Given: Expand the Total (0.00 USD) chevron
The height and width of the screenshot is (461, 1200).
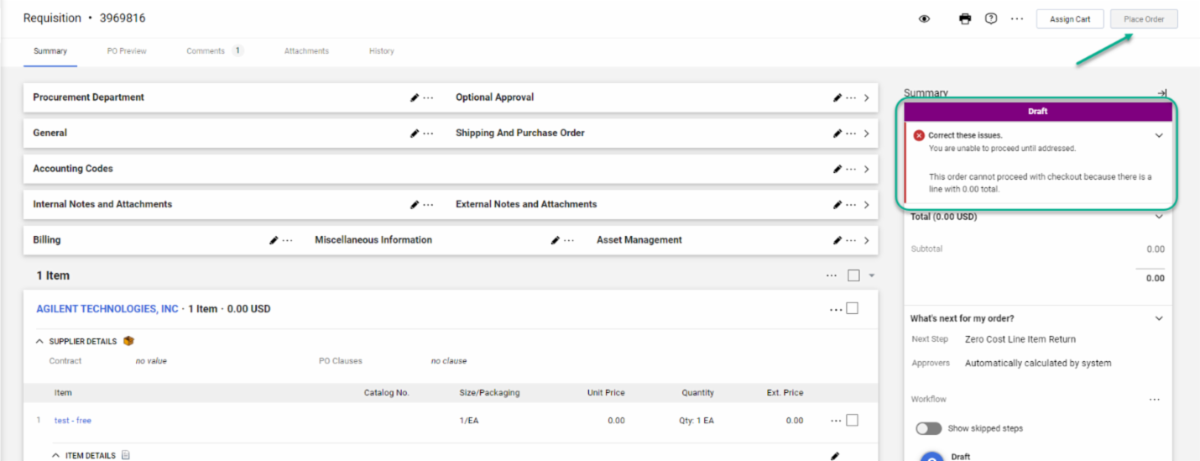Looking at the screenshot, I should (1159, 216).
